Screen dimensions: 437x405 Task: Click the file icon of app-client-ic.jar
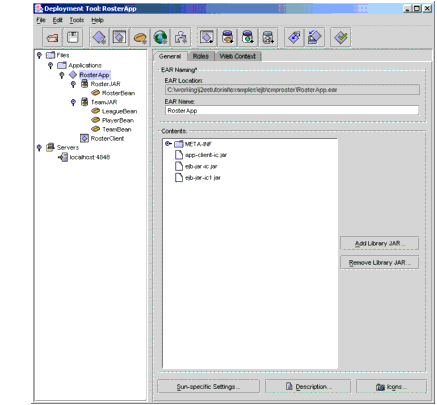[x=179, y=155]
